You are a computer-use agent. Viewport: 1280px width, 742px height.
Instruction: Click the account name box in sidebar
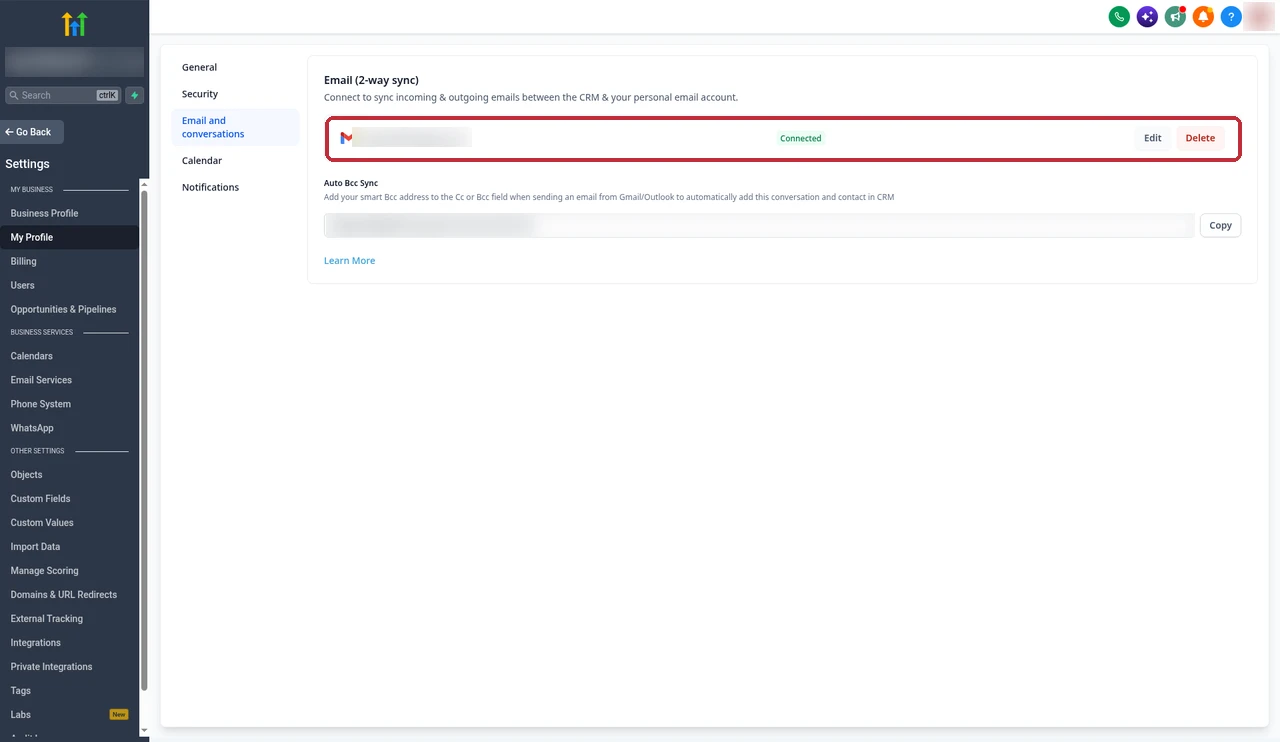coord(75,62)
